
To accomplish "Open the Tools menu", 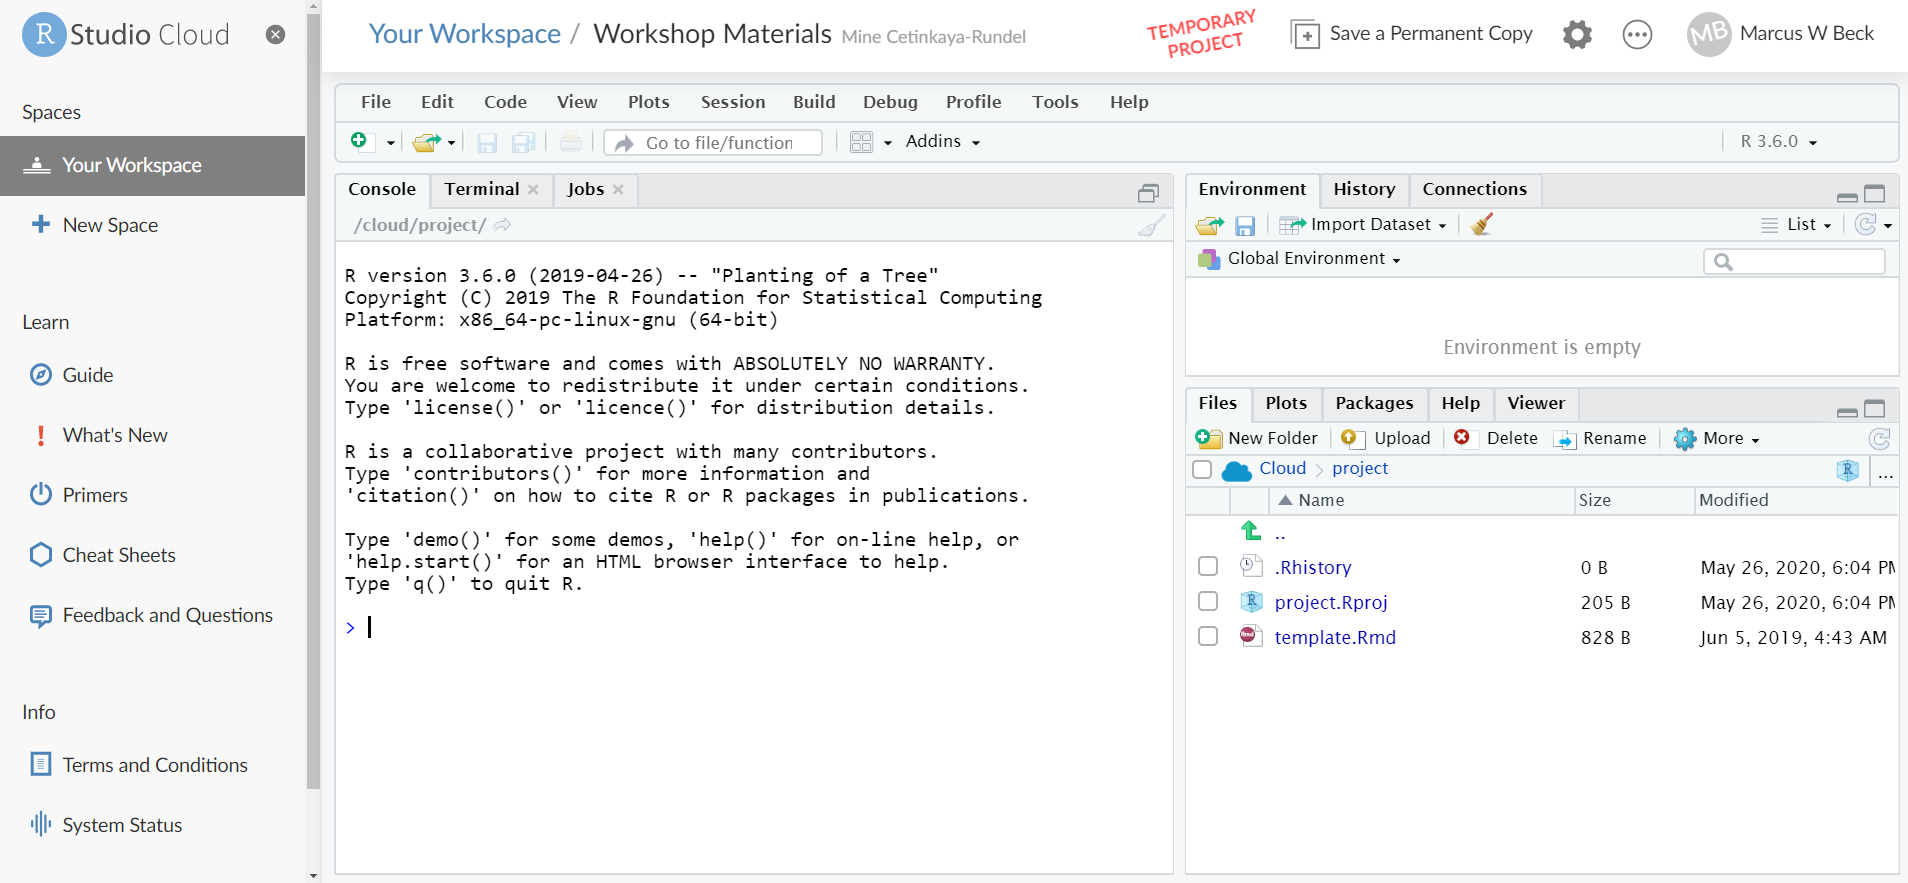I will [1055, 102].
